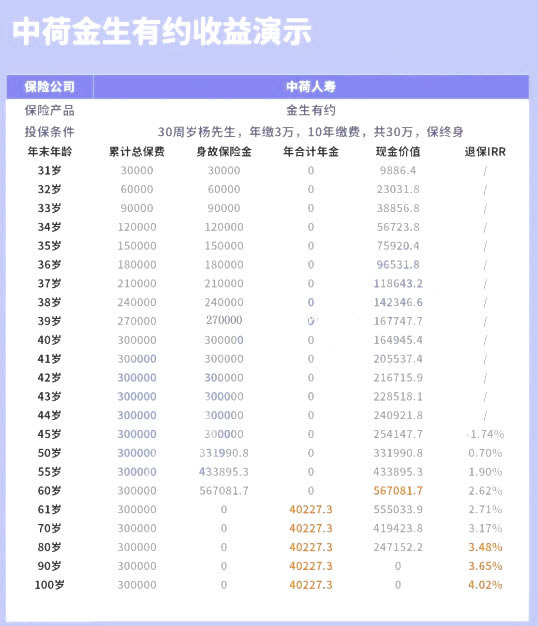The image size is (538, 626).
Task: Click cash value 555033.9
Action: (398, 509)
